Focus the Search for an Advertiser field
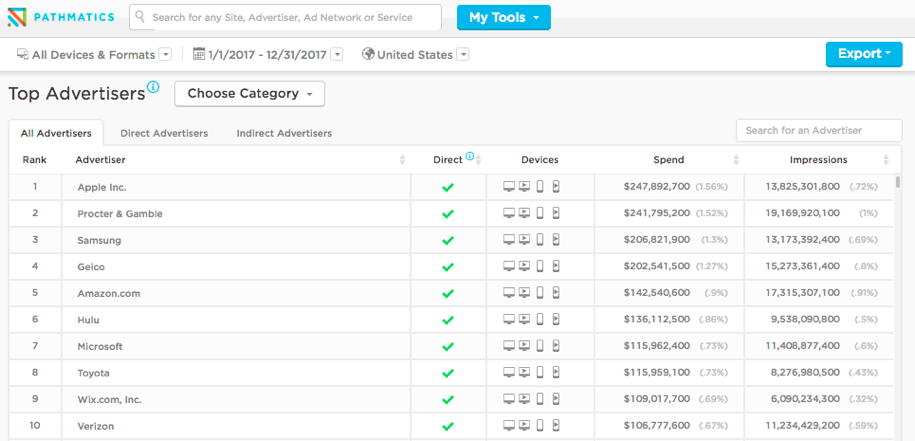Image resolution: width=915 pixels, height=441 pixels. 819,131
